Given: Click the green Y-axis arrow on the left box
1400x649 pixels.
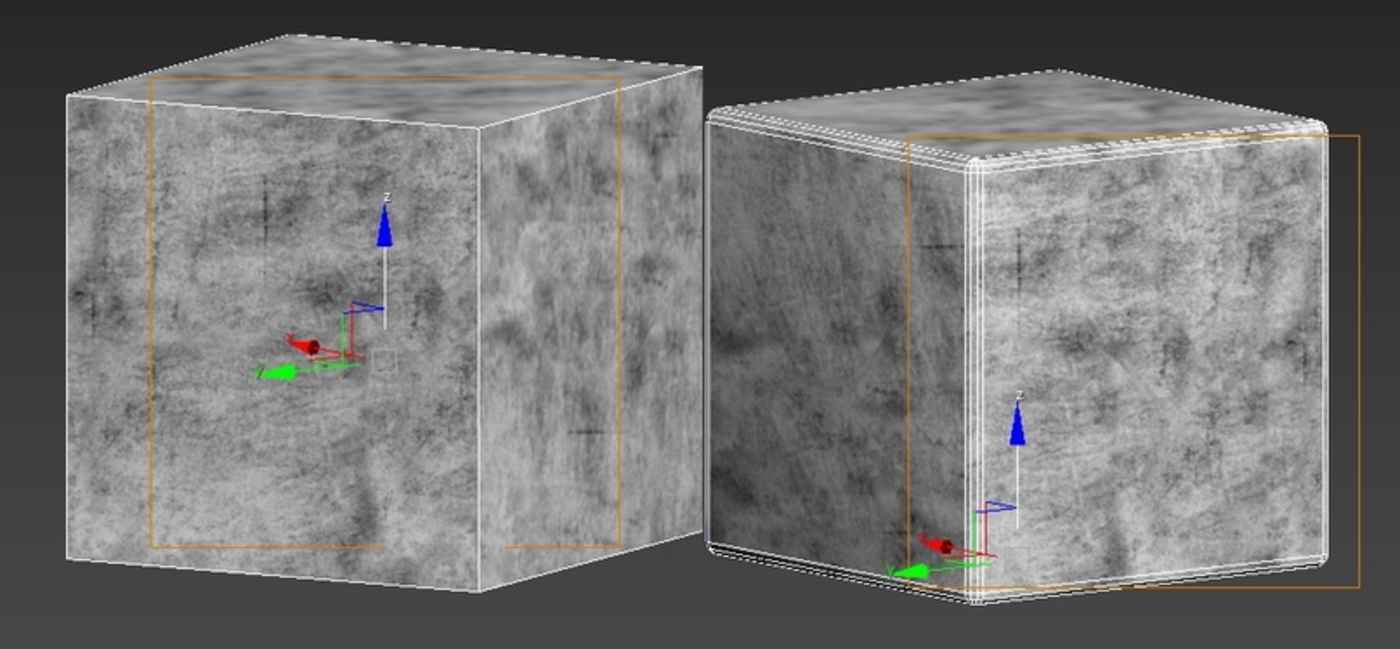Looking at the screenshot, I should point(279,373).
